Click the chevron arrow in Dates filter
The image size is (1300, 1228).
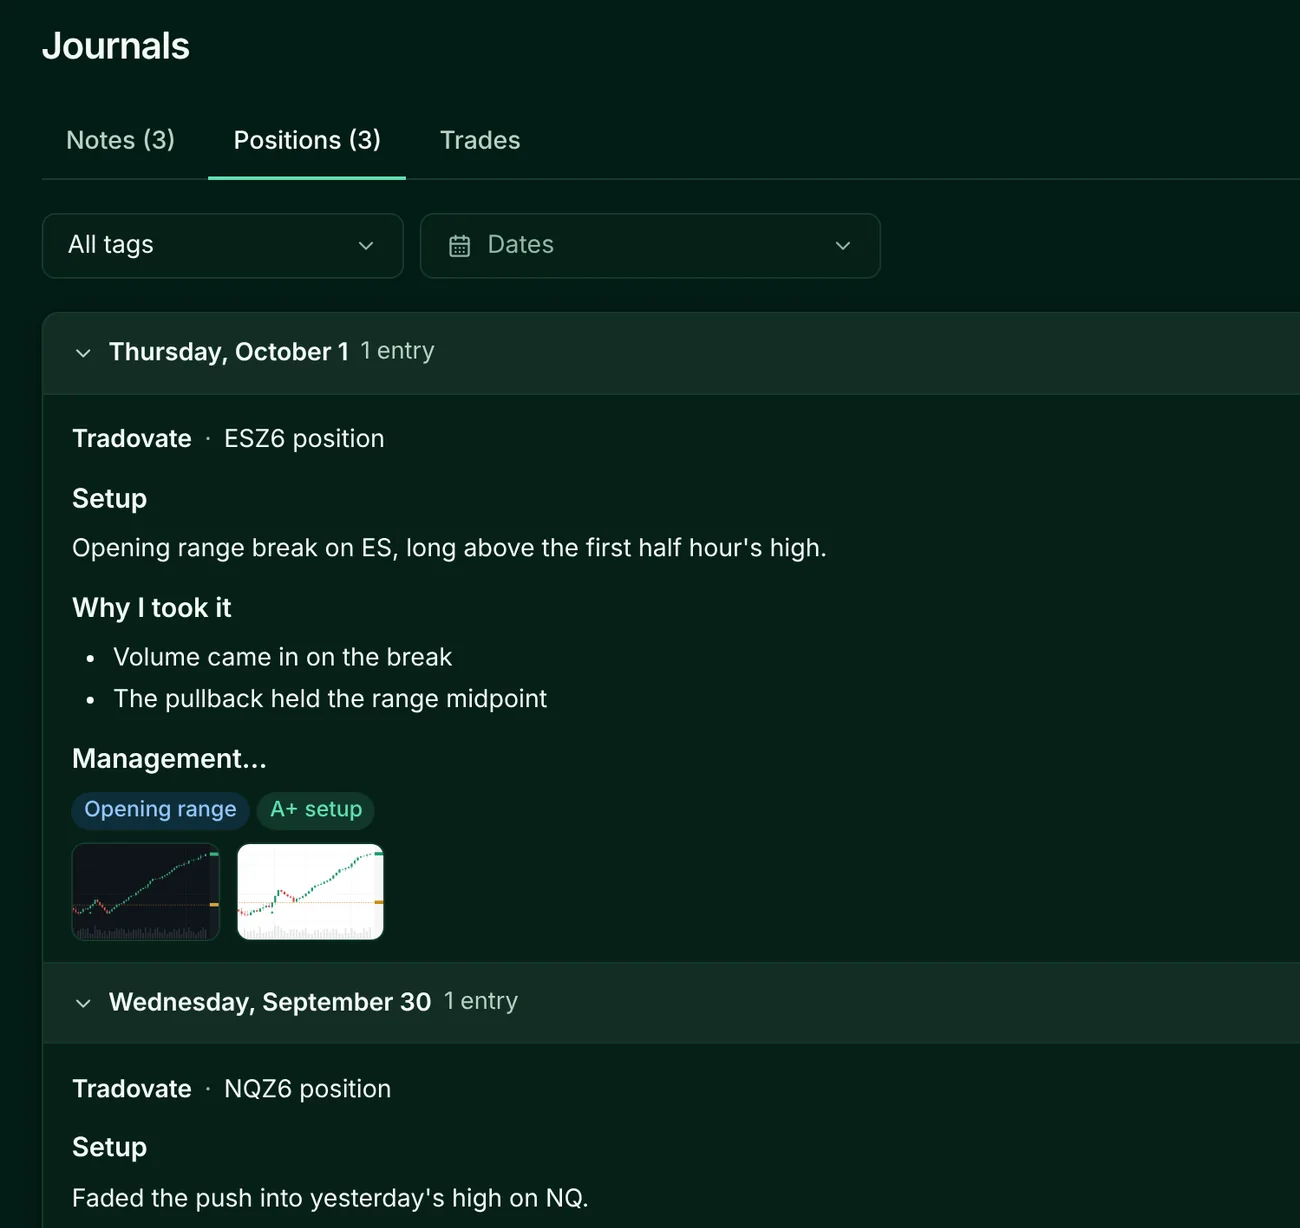click(843, 246)
